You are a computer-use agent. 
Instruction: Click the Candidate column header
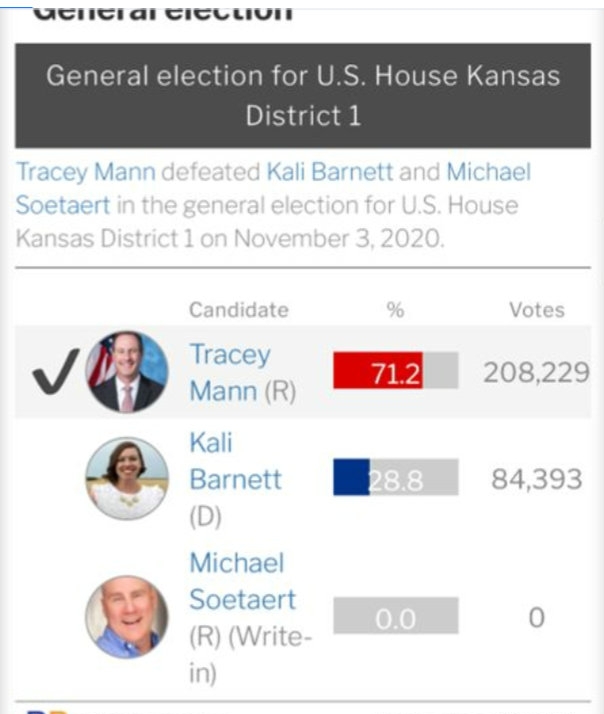coord(238,310)
